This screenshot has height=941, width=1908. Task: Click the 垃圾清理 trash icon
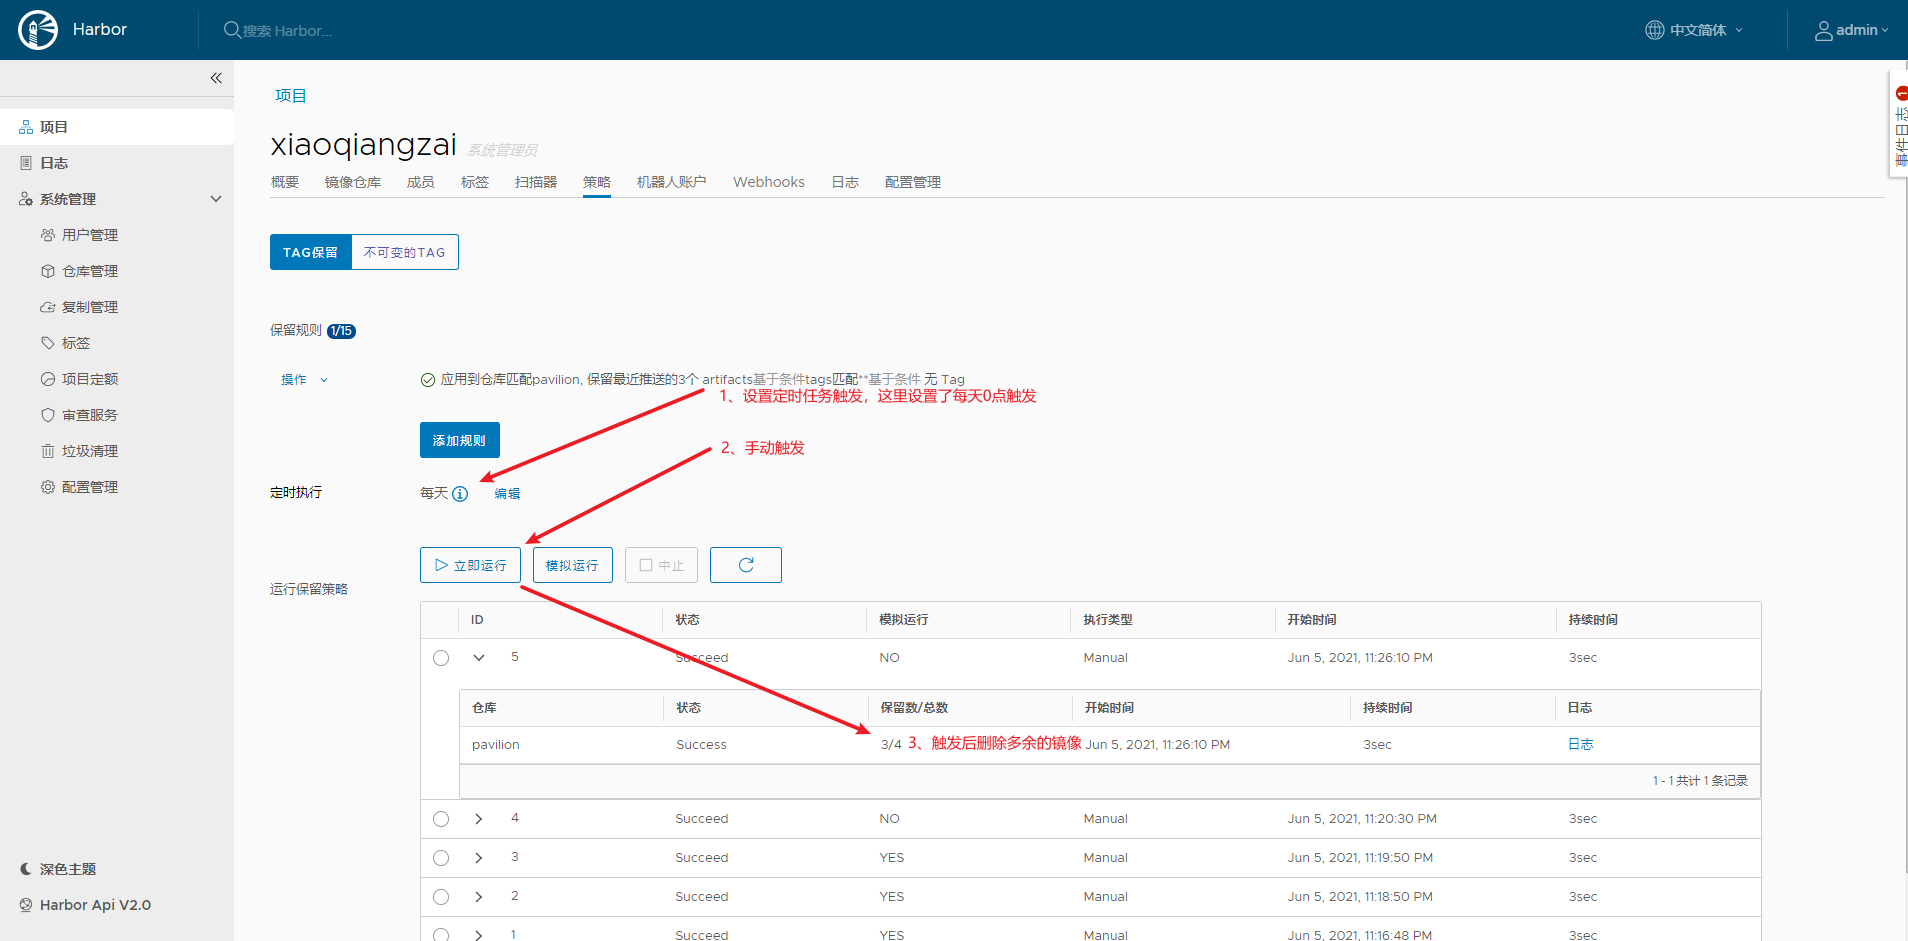pyautogui.click(x=48, y=451)
